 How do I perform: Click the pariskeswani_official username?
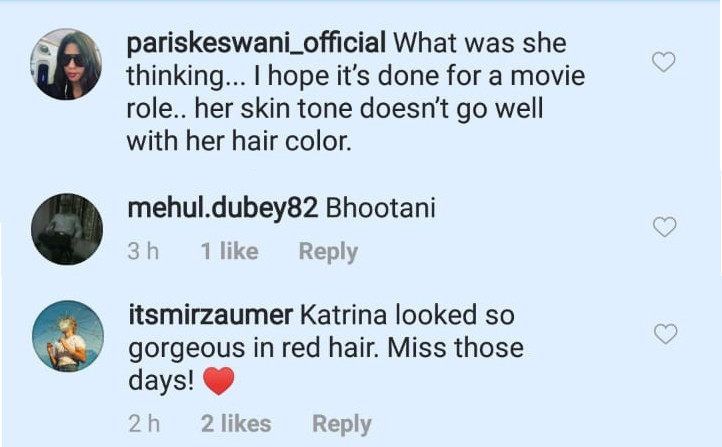pyautogui.click(x=256, y=43)
